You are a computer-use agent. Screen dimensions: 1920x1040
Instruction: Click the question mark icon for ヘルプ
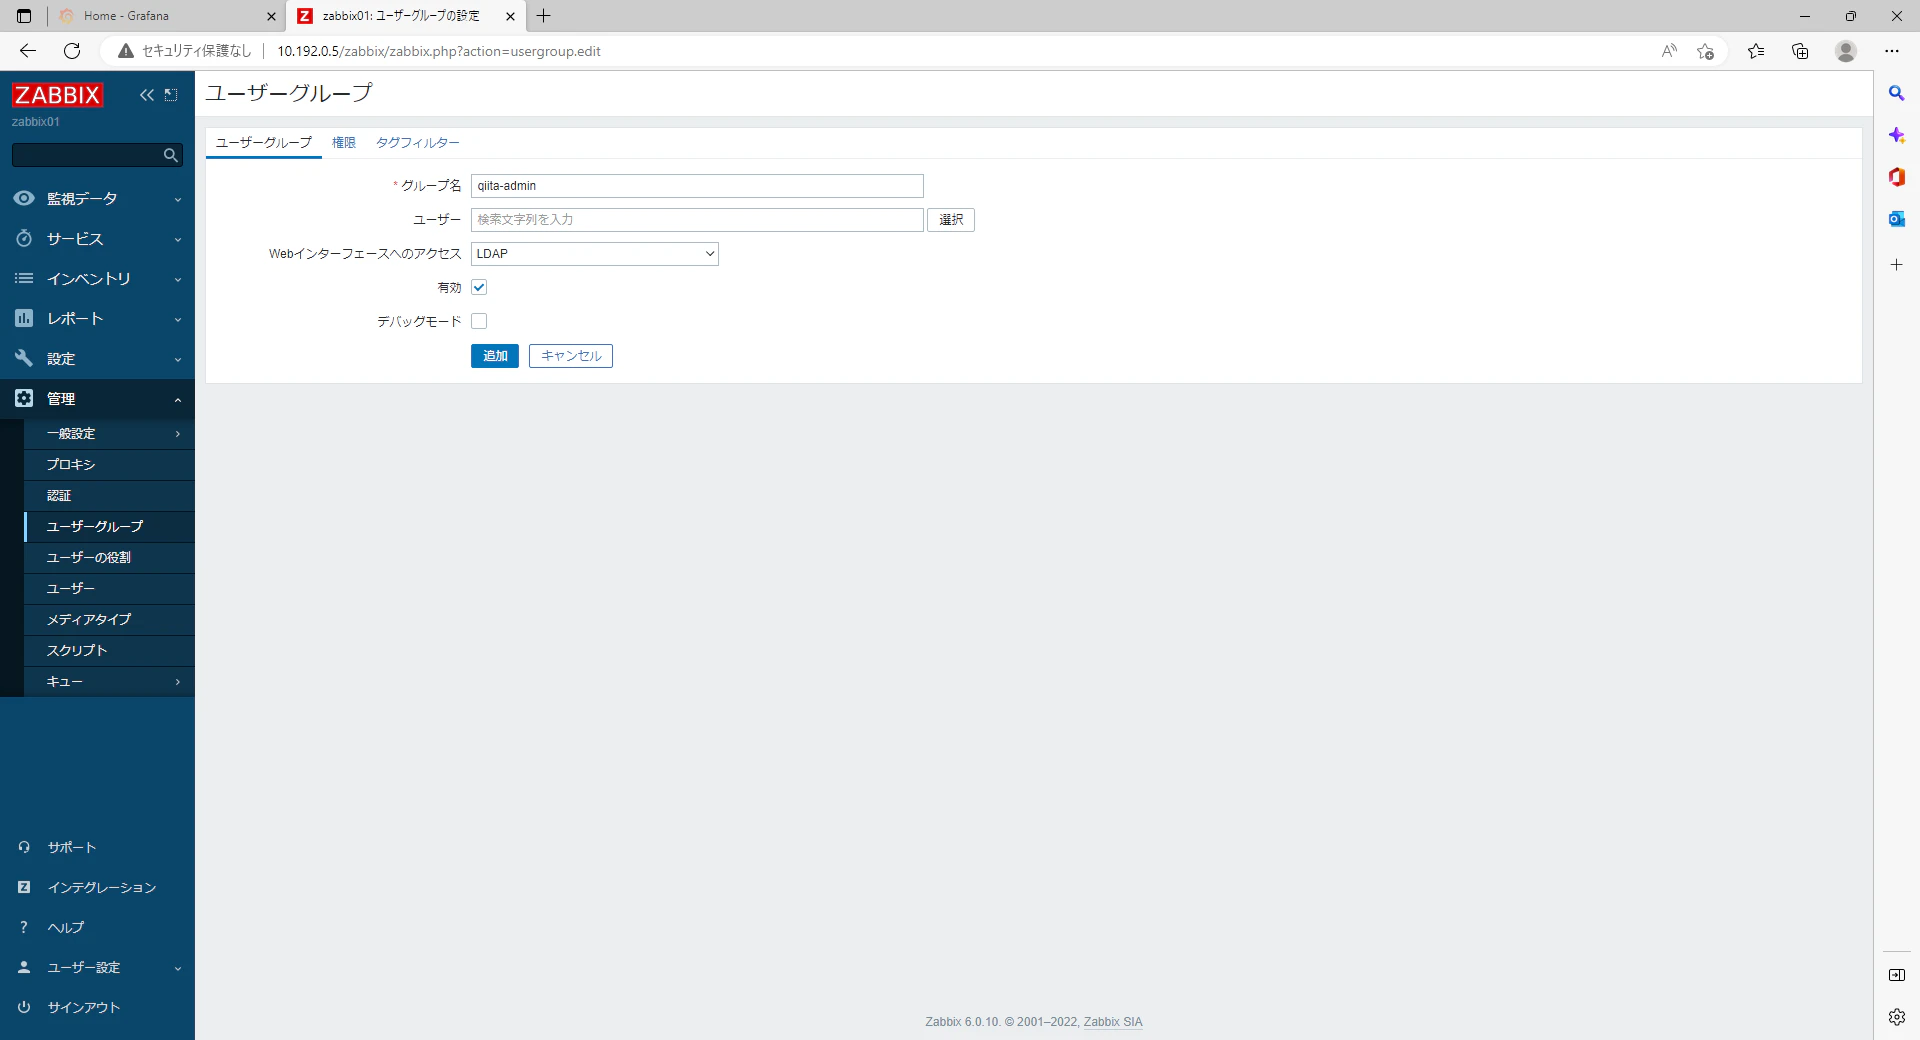24,927
